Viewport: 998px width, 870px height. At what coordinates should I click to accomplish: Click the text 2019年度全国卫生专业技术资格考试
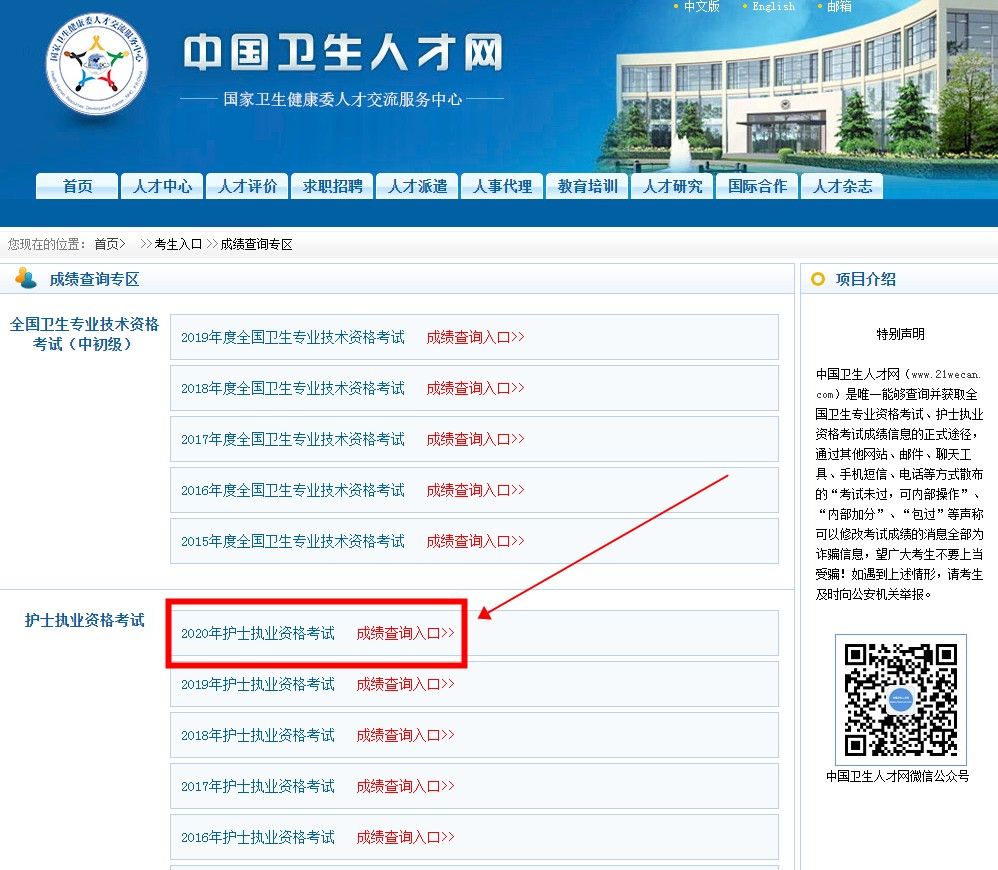(x=293, y=337)
